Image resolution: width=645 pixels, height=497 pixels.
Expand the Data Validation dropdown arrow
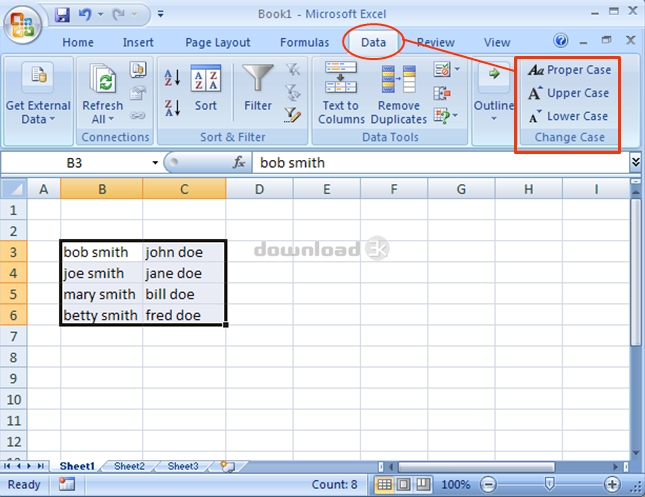tap(457, 70)
